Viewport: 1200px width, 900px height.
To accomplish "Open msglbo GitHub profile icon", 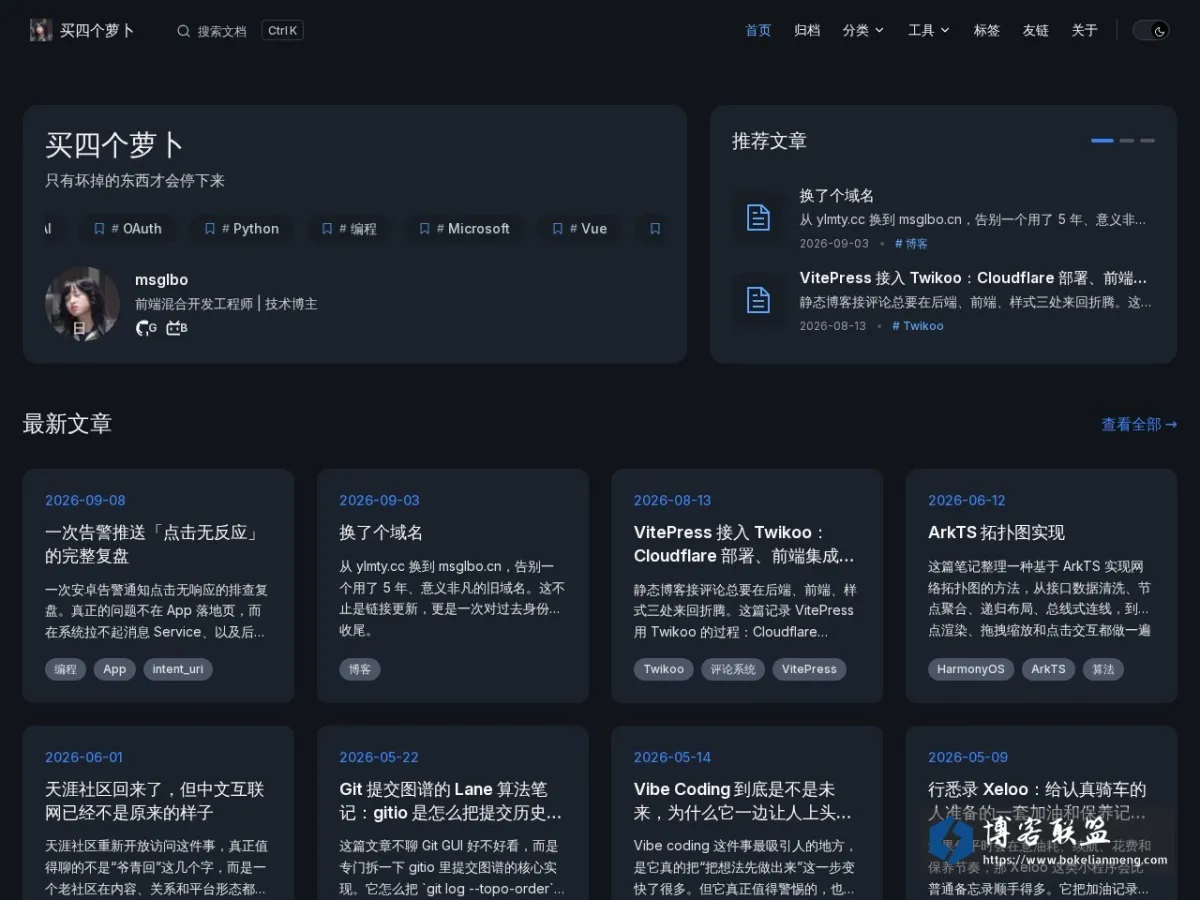I will coord(146,328).
